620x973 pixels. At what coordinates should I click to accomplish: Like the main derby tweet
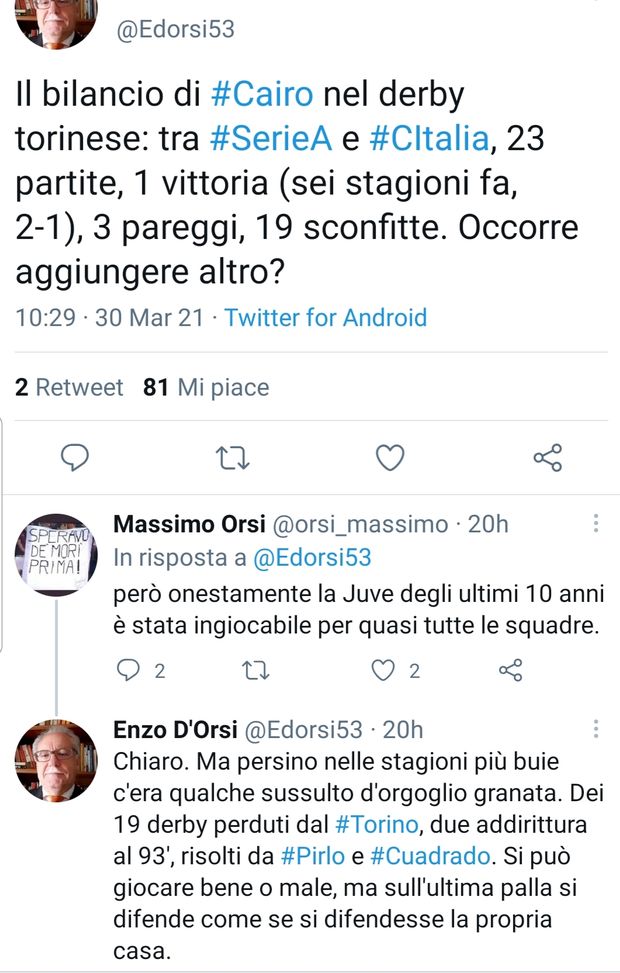389,458
